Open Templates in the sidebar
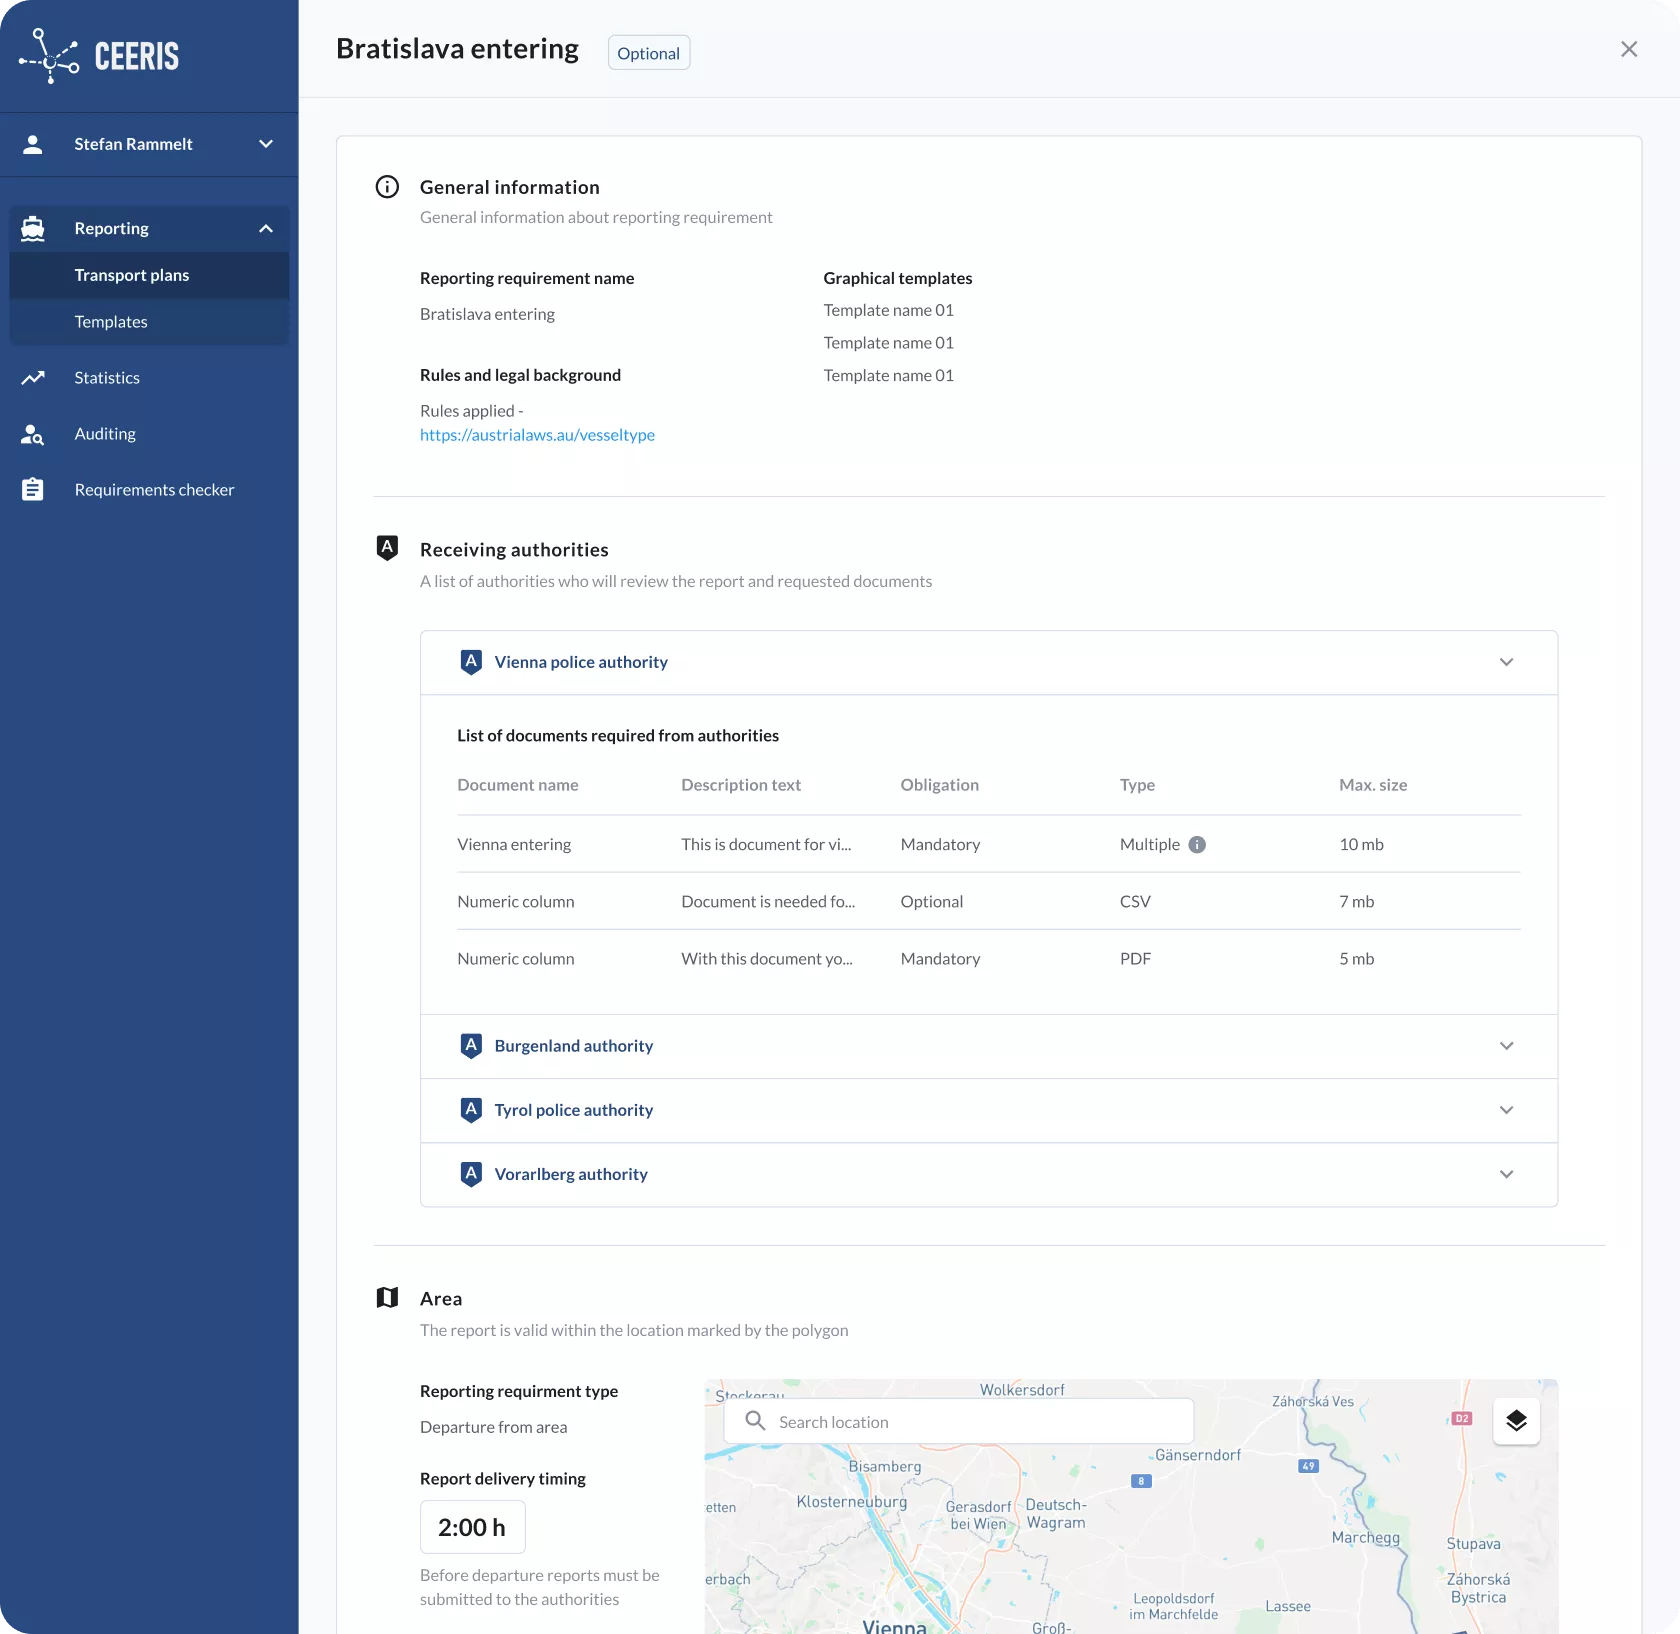This screenshot has width=1680, height=1634. click(111, 322)
